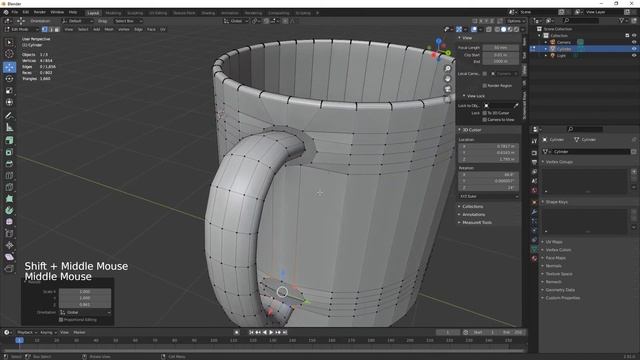Screen dimensions: 640x360
Task: Toggle Render Region checkbox
Action: click(x=484, y=86)
